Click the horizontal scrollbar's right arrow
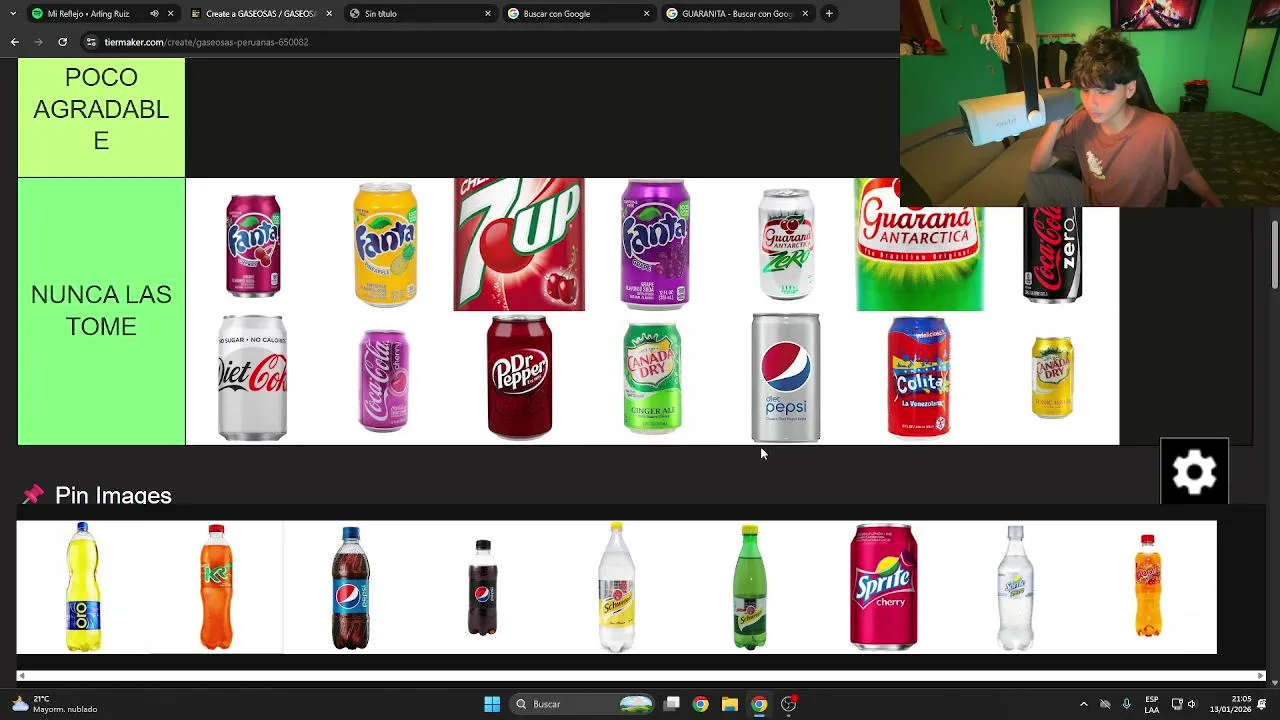Screen dimensions: 1280x720 click(x=1261, y=677)
